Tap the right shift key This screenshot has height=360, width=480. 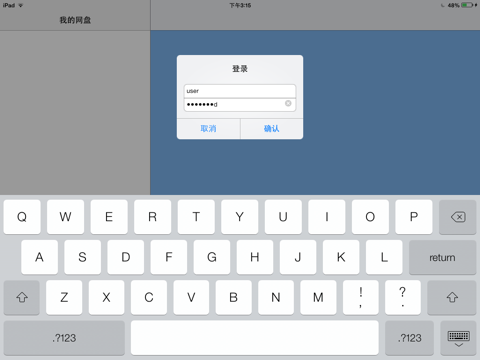[452, 297]
